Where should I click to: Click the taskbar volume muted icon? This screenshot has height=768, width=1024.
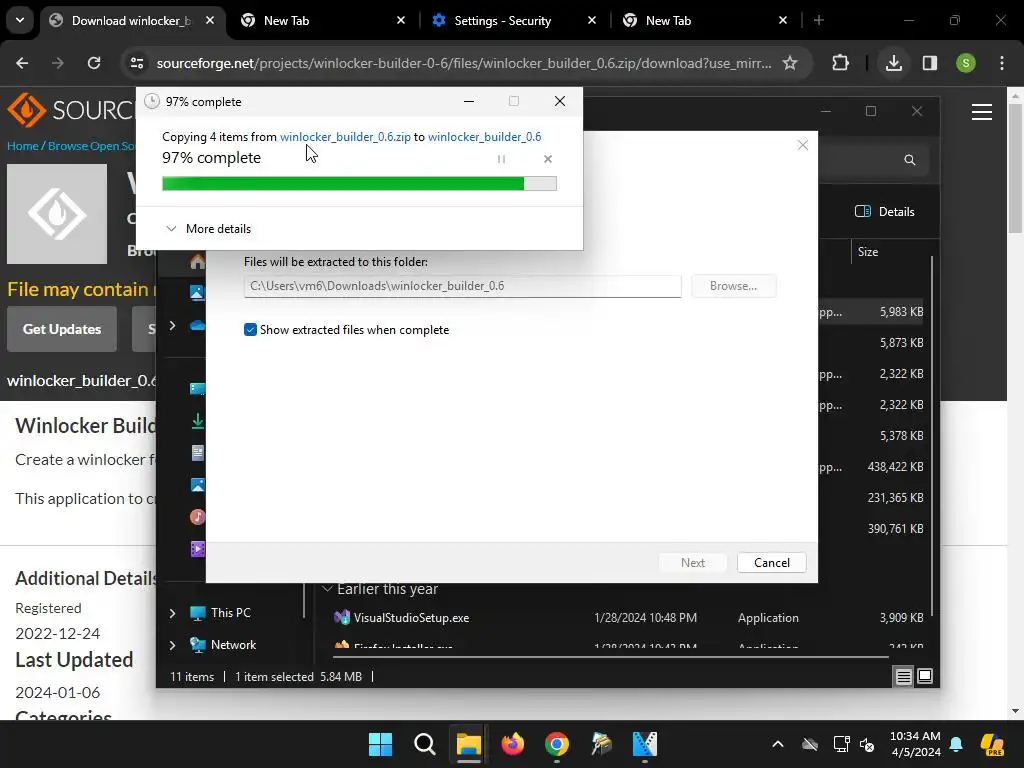(x=867, y=744)
